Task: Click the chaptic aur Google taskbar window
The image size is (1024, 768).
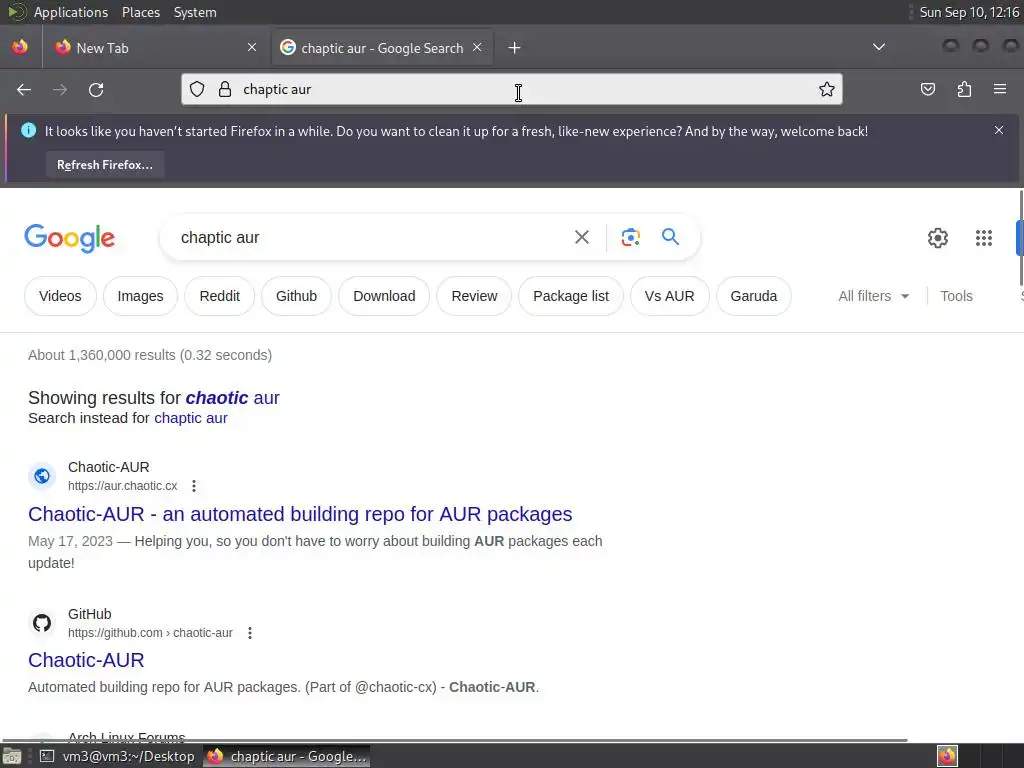Action: tap(287, 756)
